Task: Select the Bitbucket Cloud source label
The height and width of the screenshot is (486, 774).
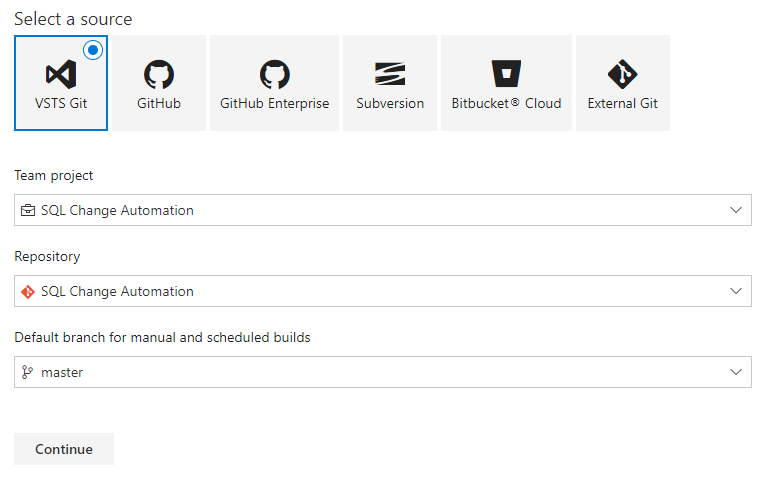Action: pyautogui.click(x=506, y=104)
